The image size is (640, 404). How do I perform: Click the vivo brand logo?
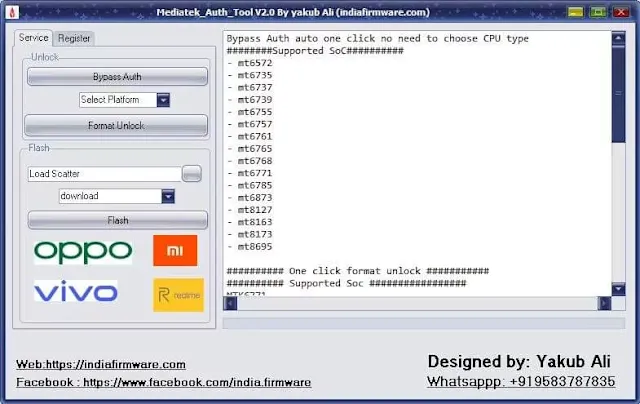pos(76,291)
